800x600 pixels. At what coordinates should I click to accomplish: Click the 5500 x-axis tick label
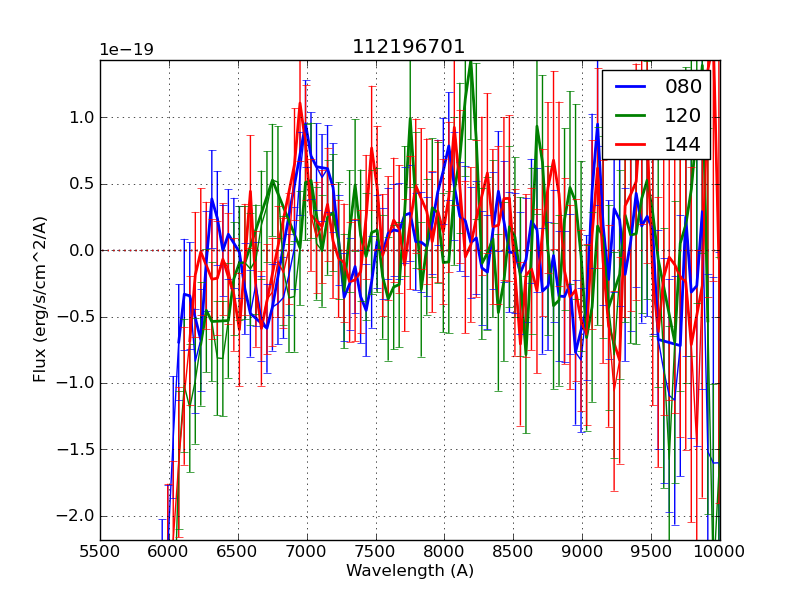[x=100, y=551]
